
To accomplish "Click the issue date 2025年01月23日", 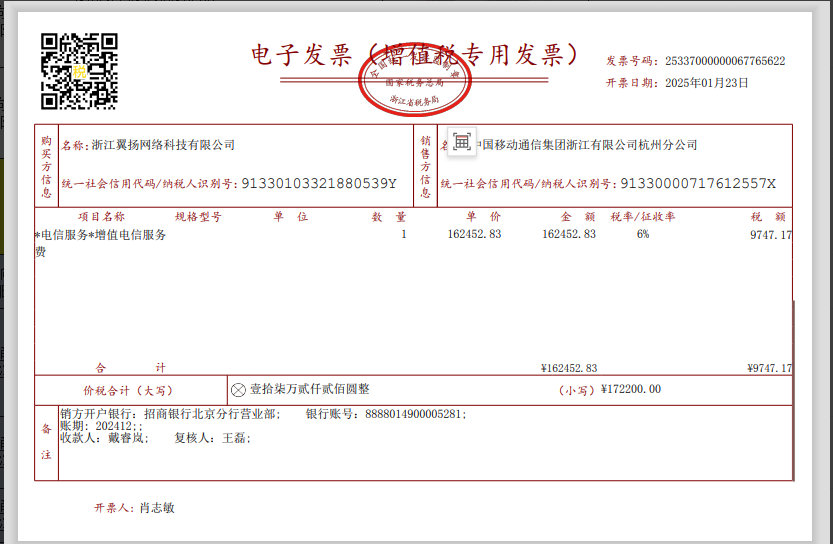I will (706, 83).
